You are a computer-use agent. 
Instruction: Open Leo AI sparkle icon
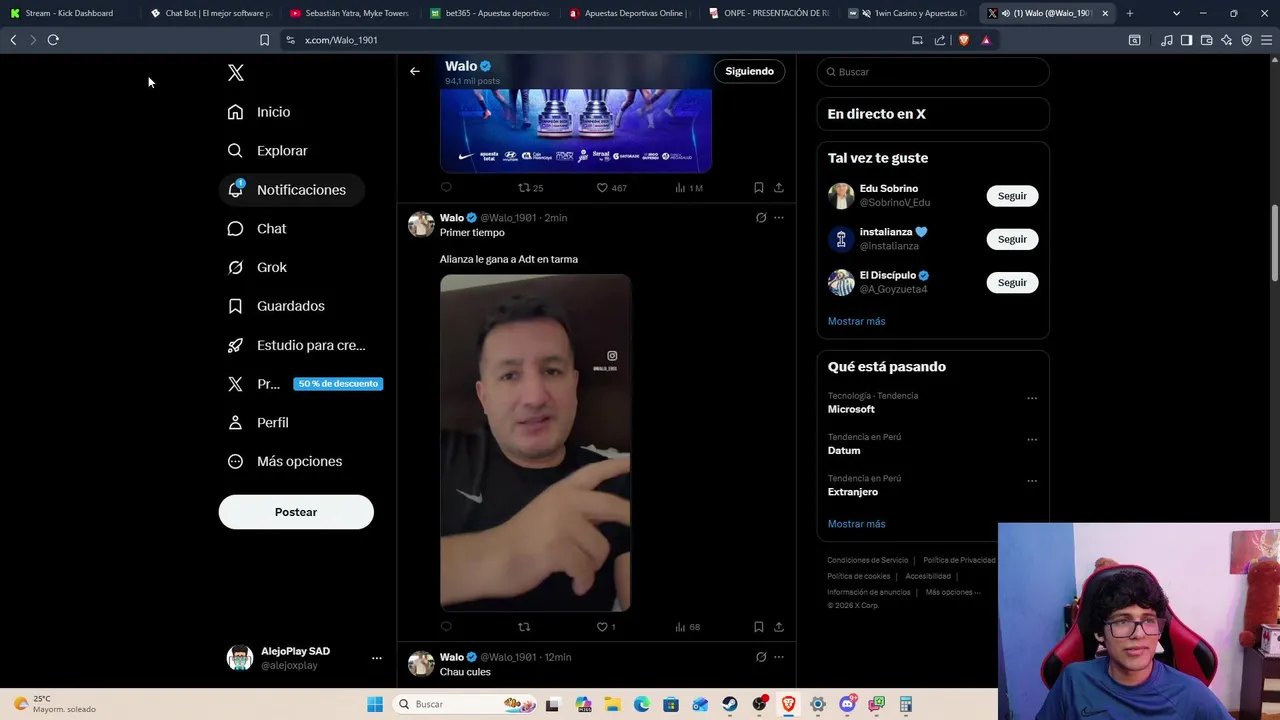point(1226,40)
